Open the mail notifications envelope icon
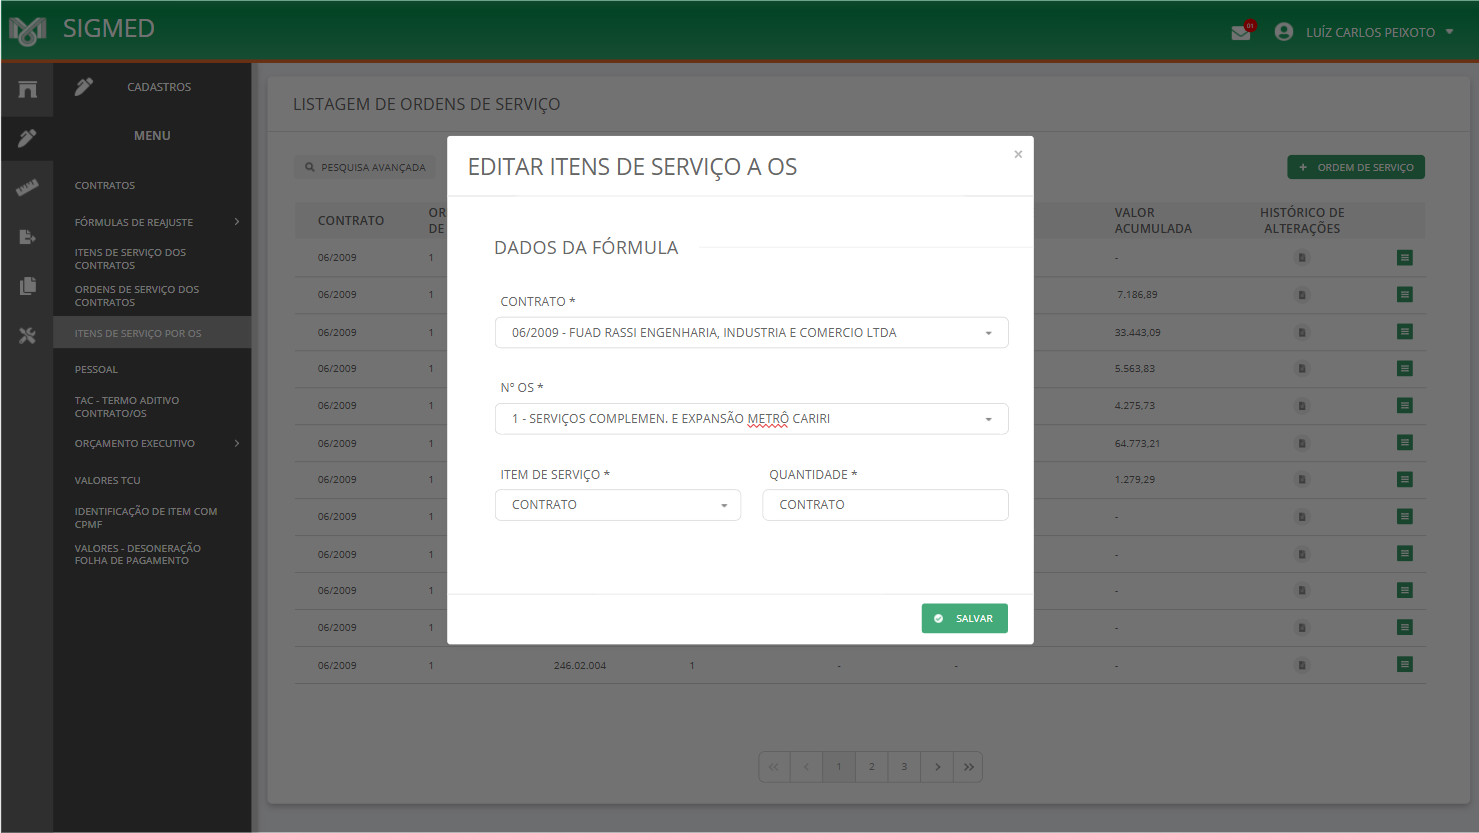This screenshot has width=1479, height=833. (1241, 32)
